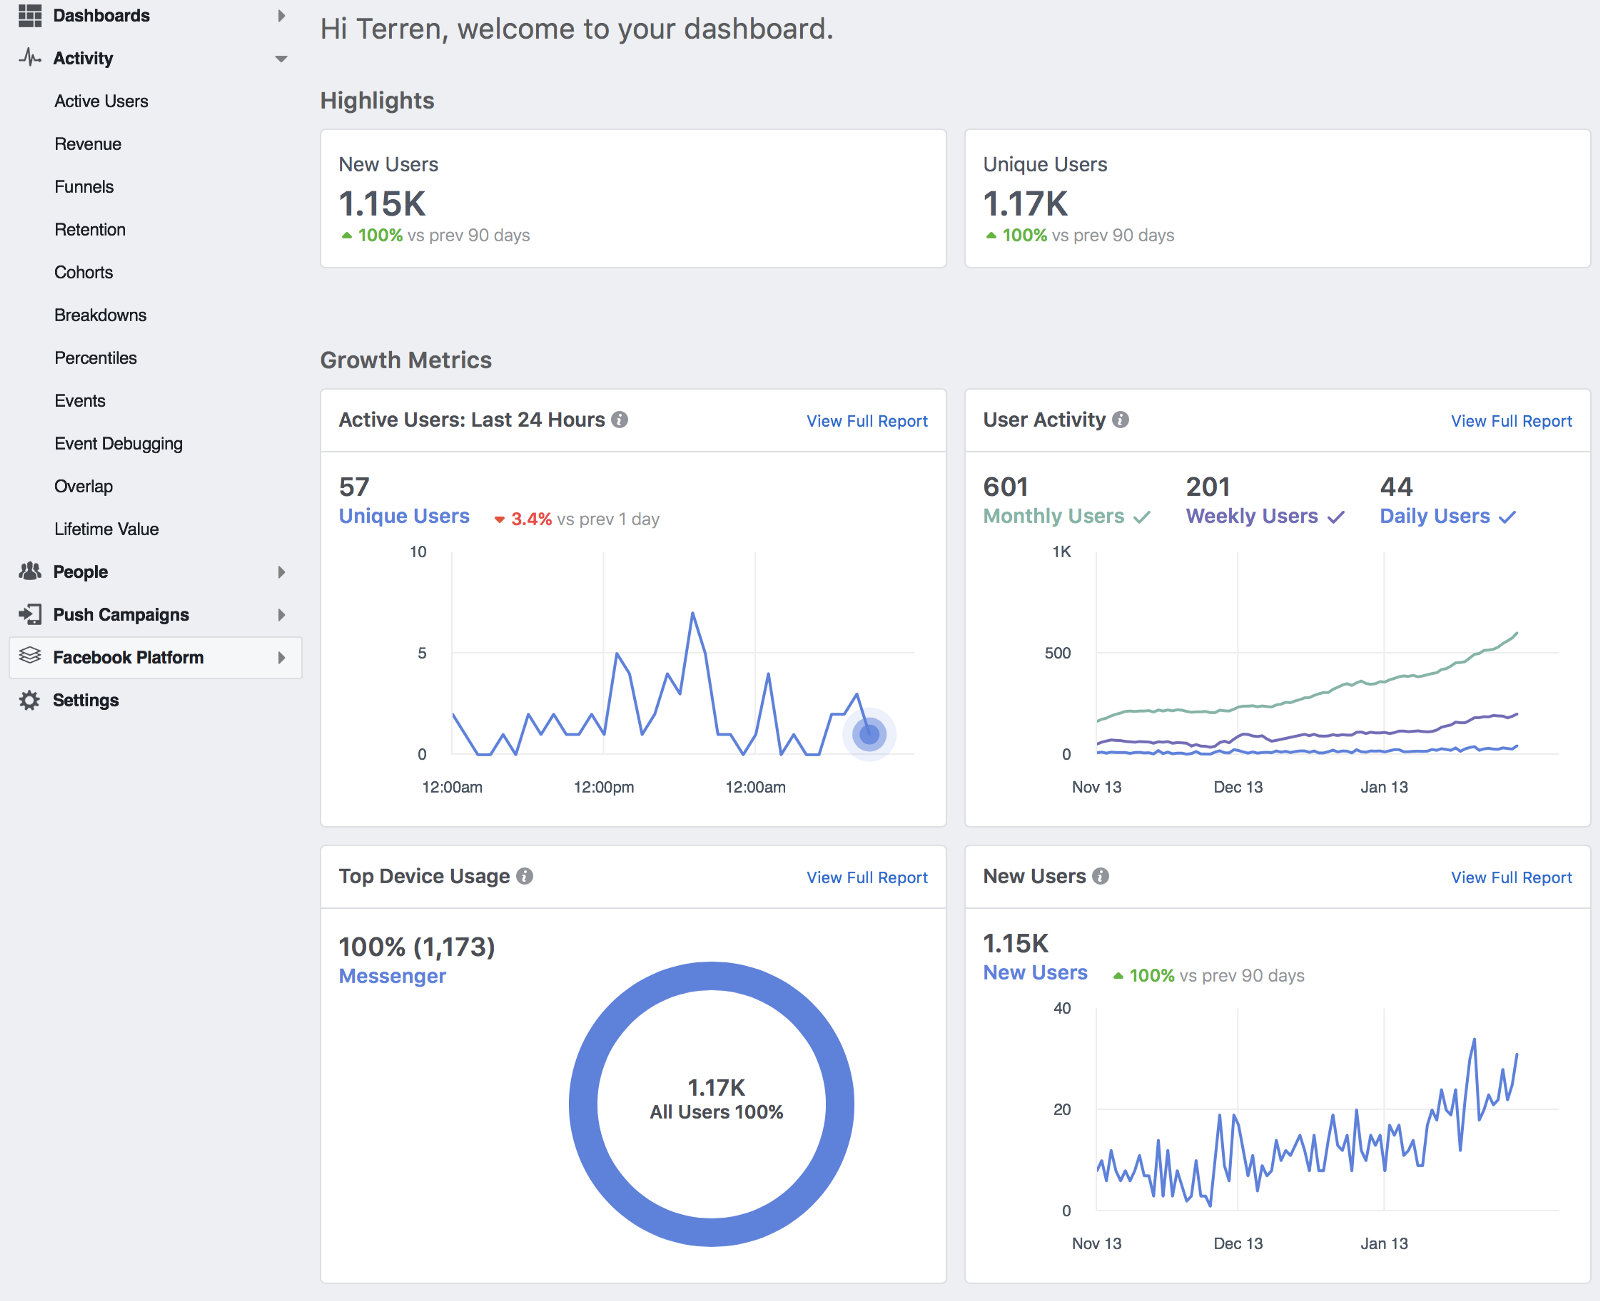
Task: Click the Settings gear icon
Action: point(30,700)
